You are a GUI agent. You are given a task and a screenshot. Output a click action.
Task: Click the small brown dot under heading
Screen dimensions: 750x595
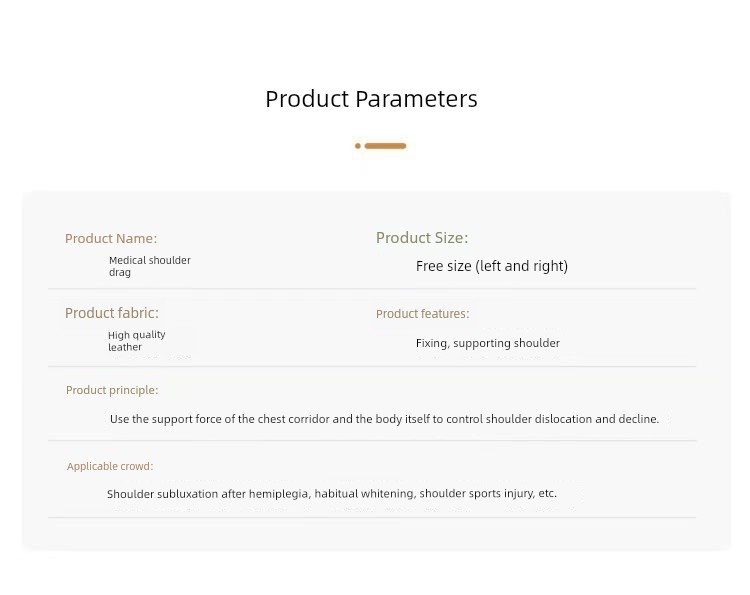coord(358,146)
